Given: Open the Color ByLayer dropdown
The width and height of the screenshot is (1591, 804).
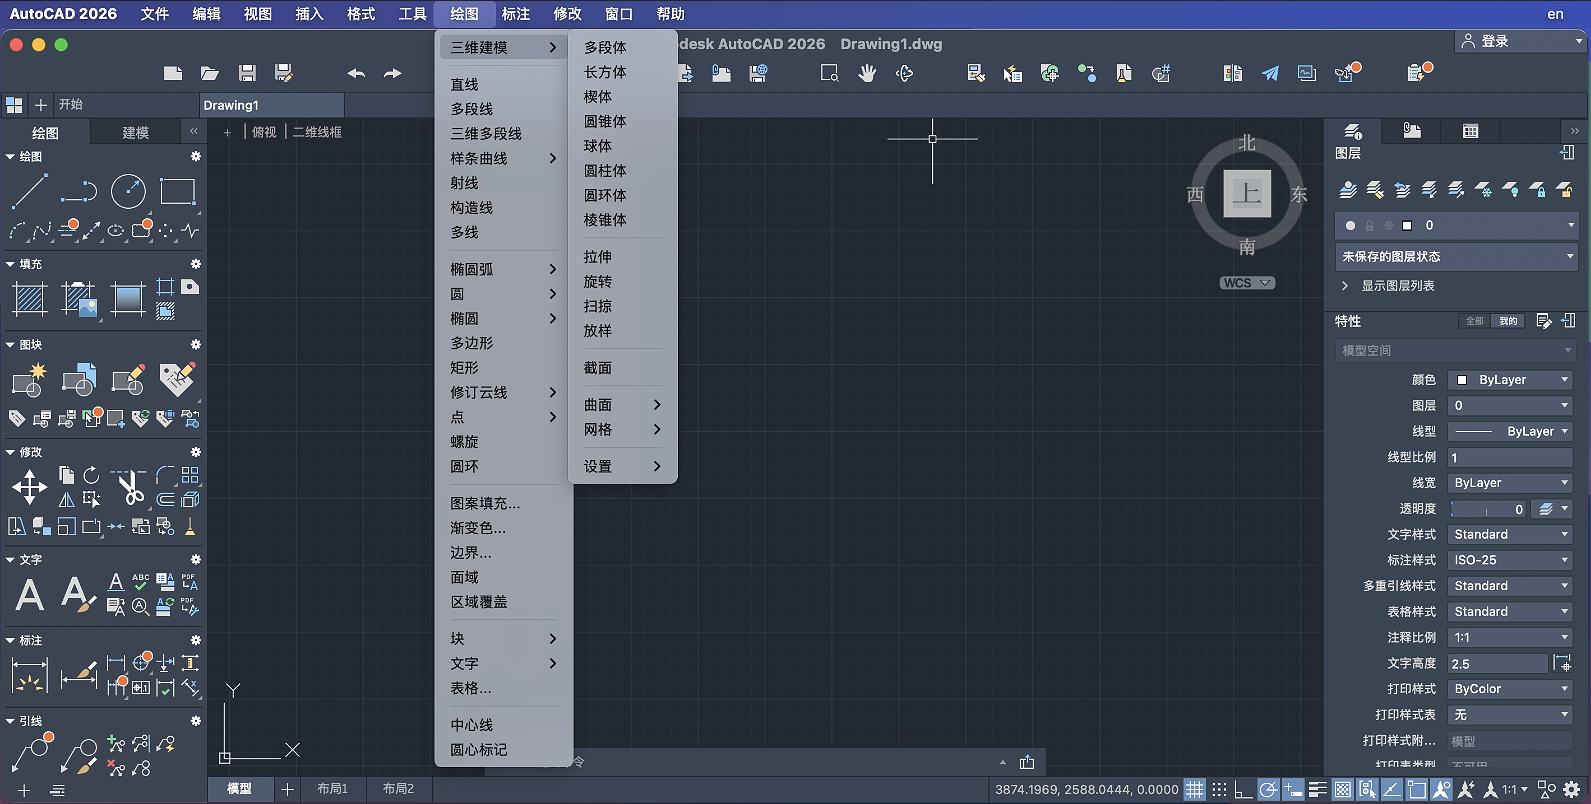Looking at the screenshot, I should click(1510, 380).
